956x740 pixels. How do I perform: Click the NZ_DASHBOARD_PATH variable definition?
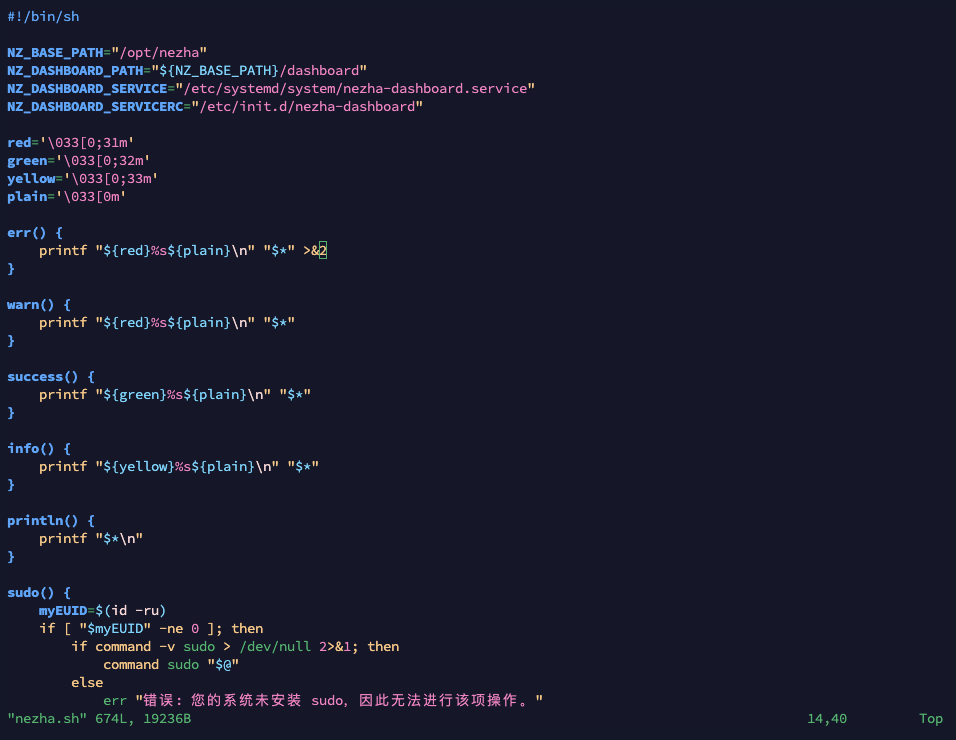[x=74, y=71]
